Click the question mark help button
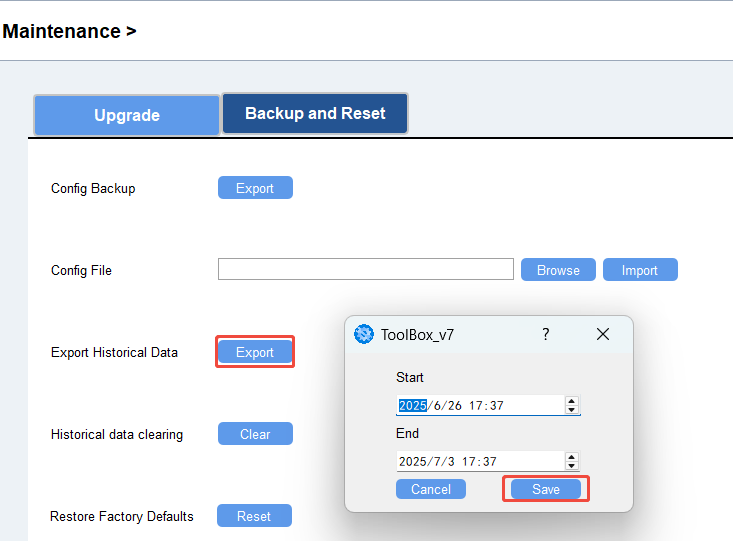The width and height of the screenshot is (733, 541). tap(545, 335)
